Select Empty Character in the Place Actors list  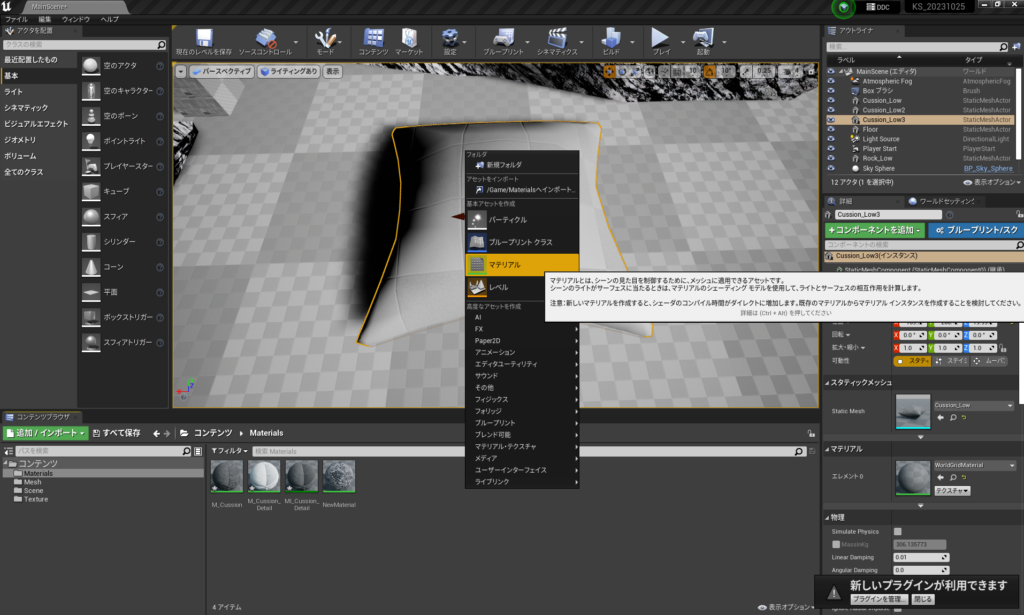[123, 91]
